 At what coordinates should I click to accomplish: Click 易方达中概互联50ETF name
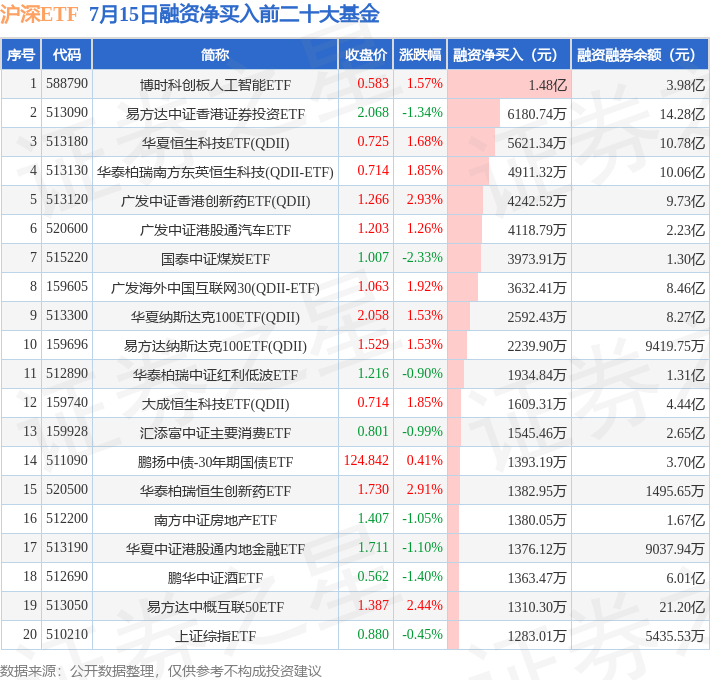(215, 606)
